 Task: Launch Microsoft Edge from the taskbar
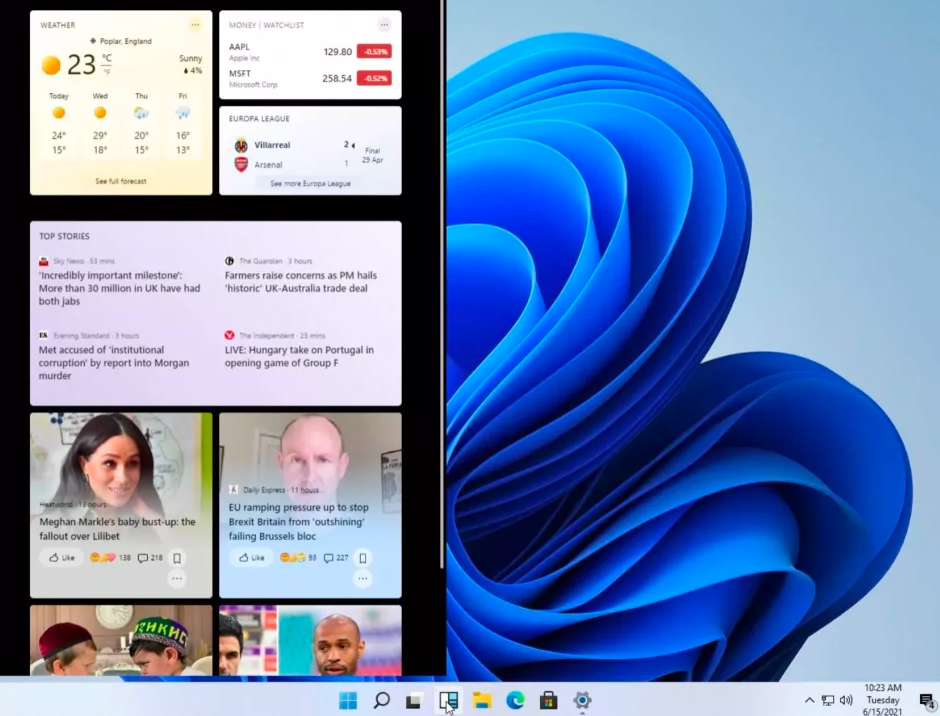pyautogui.click(x=515, y=700)
